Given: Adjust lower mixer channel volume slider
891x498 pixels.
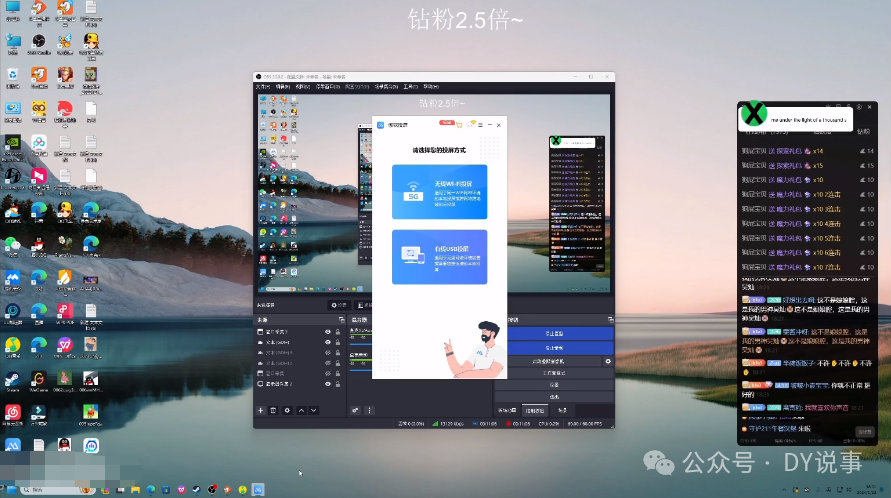Looking at the screenshot, I should pos(360,371).
